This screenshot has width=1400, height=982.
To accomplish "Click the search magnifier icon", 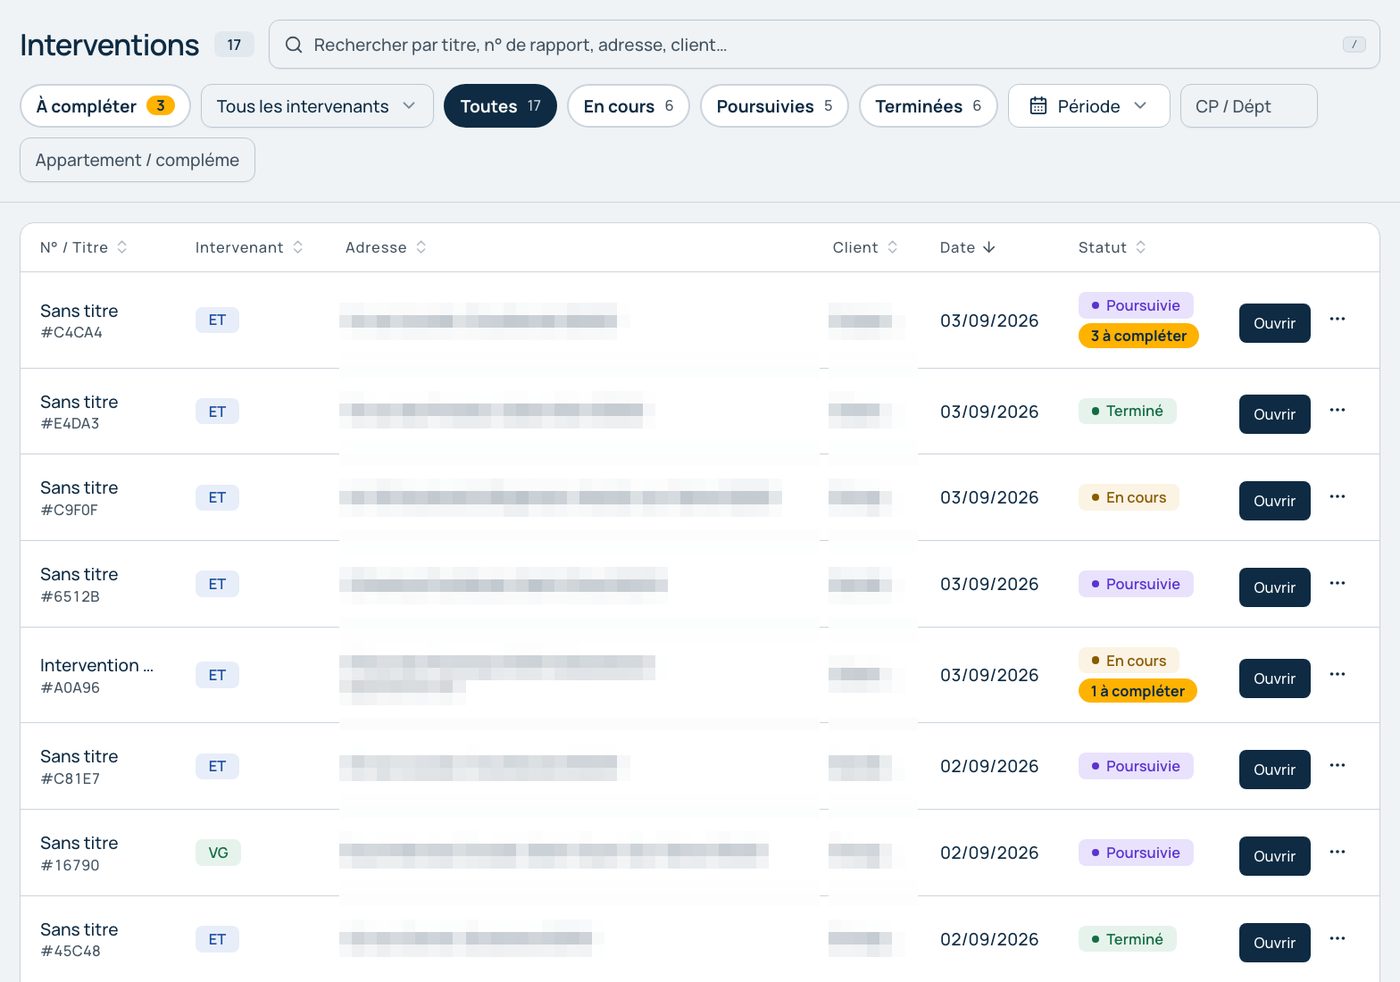I will (x=294, y=45).
